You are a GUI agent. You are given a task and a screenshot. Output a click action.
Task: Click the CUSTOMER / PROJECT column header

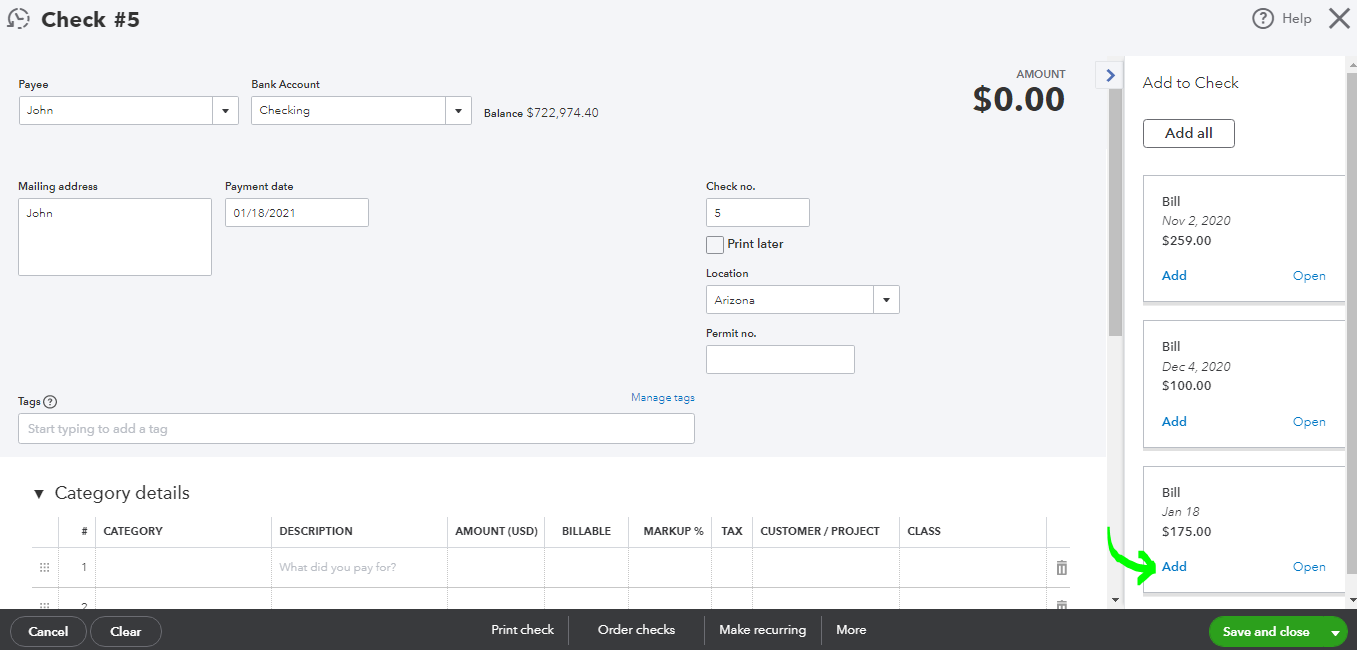820,532
